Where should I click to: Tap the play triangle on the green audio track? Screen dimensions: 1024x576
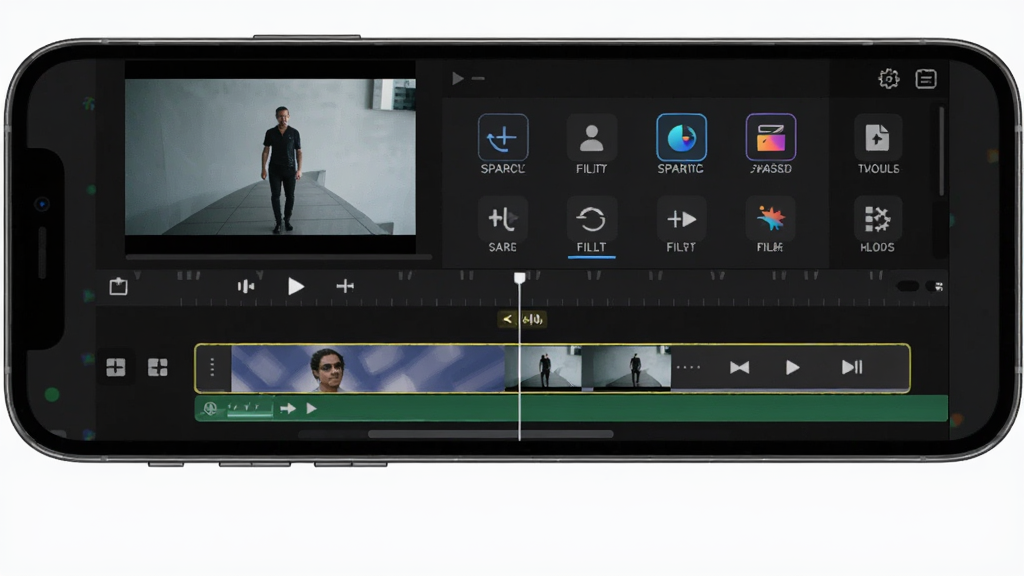(x=312, y=409)
